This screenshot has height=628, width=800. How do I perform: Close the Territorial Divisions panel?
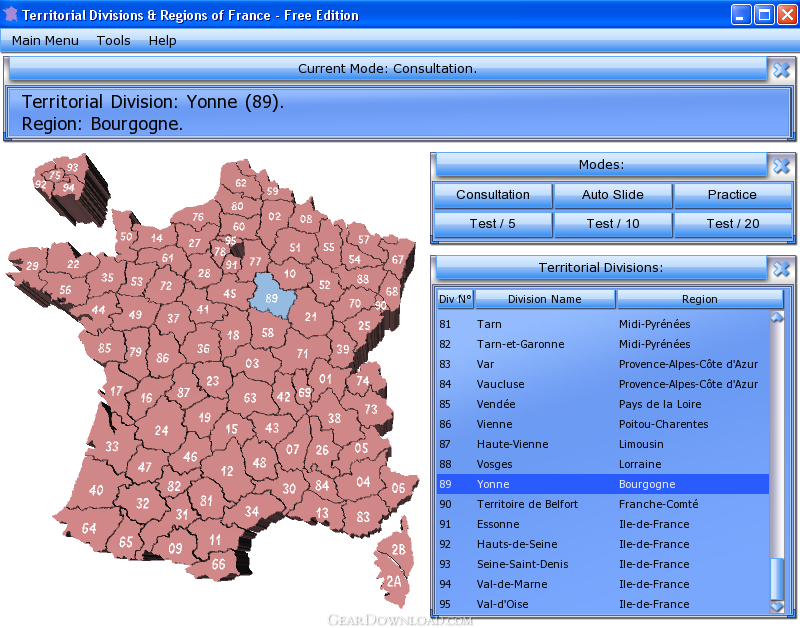(781, 268)
